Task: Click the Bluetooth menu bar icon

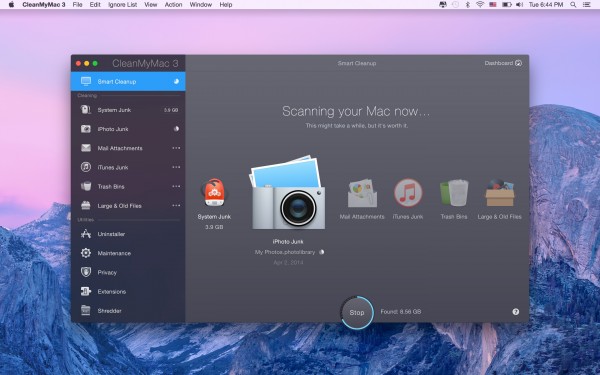Action: pos(467,5)
